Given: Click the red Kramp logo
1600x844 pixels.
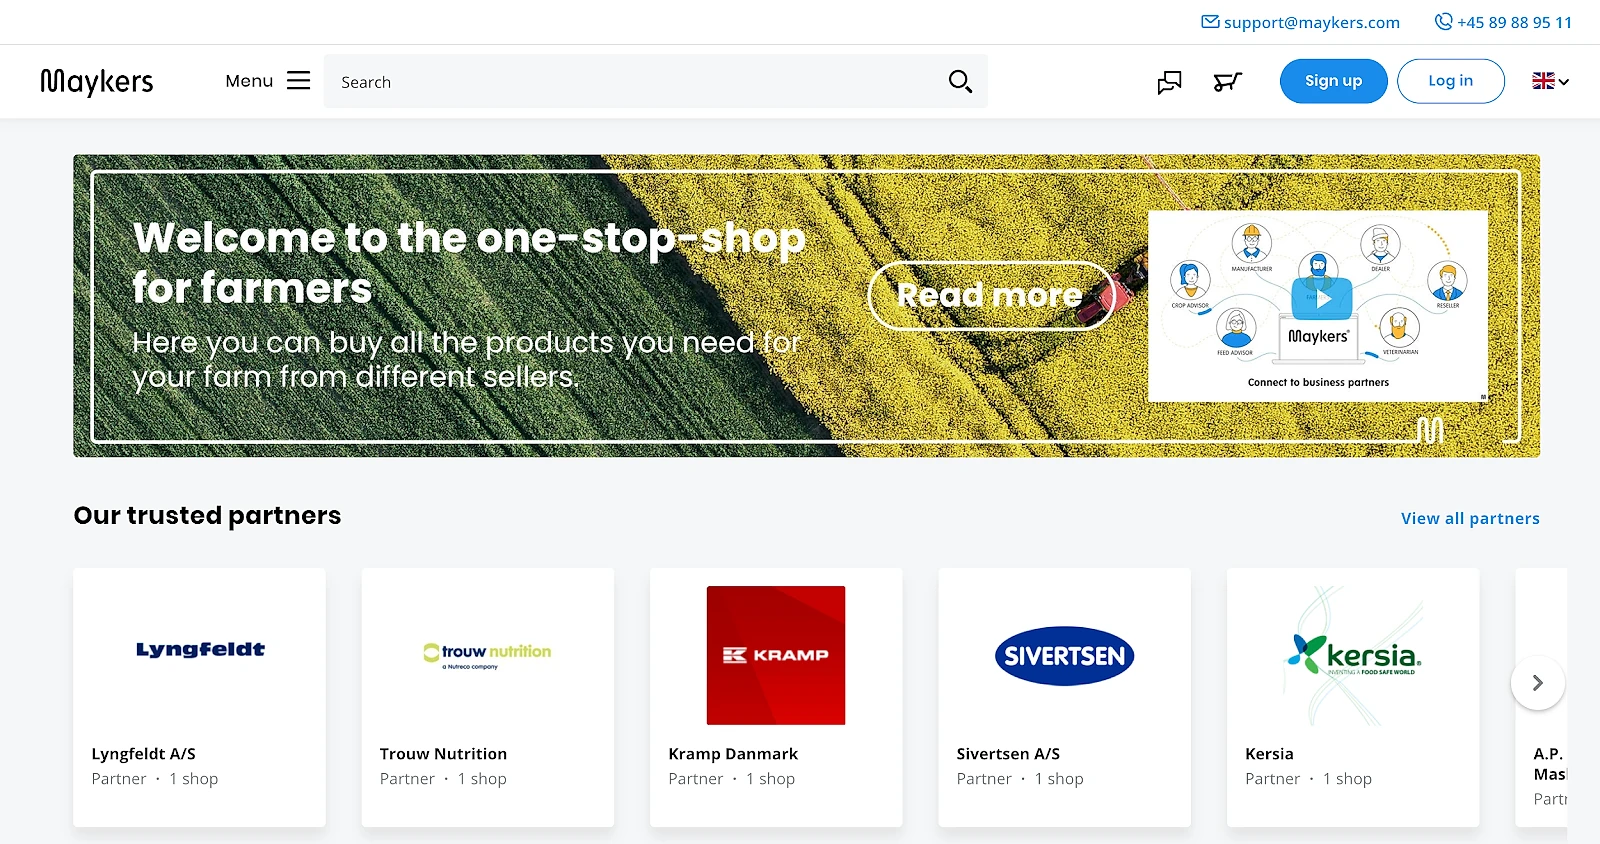Looking at the screenshot, I should 776,655.
